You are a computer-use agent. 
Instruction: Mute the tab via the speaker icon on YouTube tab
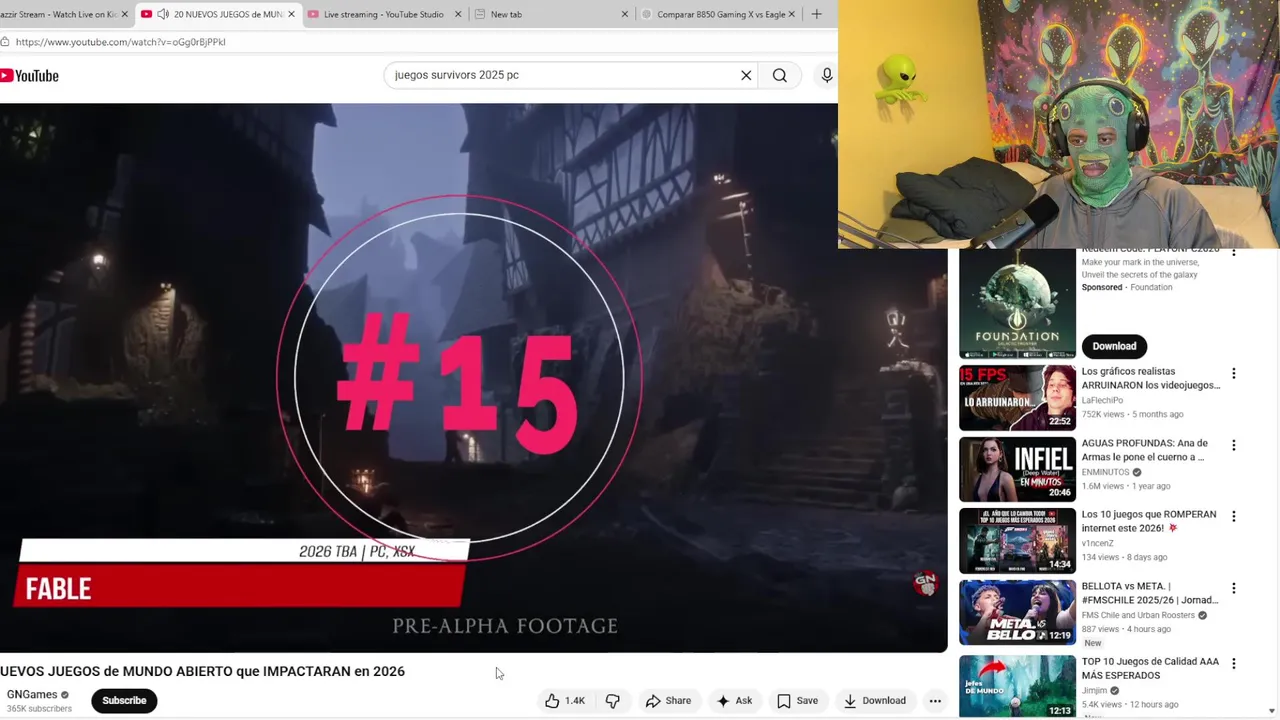point(163,14)
